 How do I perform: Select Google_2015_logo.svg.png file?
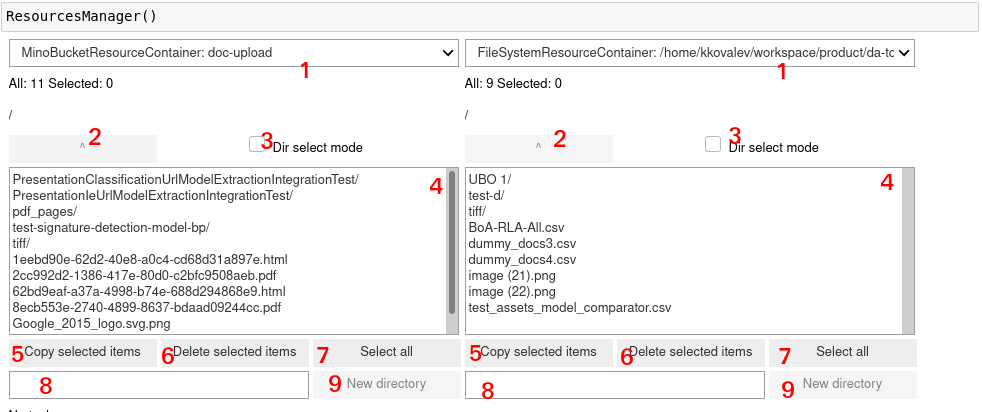[91, 324]
